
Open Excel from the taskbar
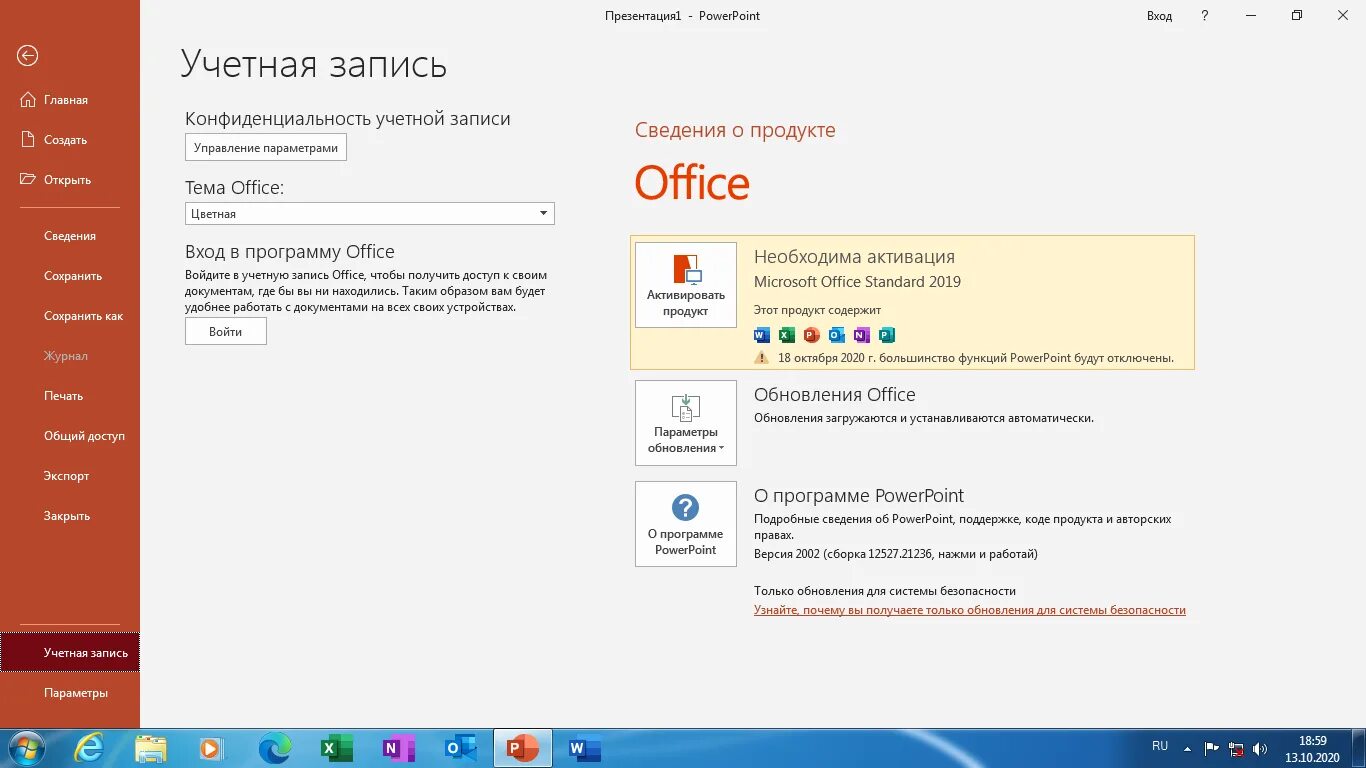337,748
